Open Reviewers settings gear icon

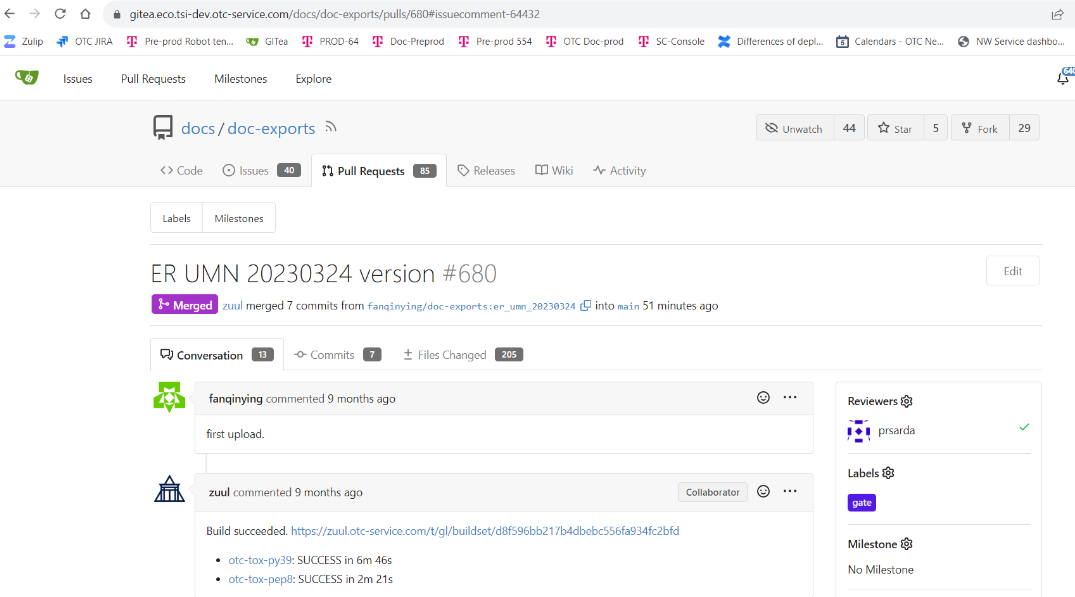pyautogui.click(x=907, y=401)
